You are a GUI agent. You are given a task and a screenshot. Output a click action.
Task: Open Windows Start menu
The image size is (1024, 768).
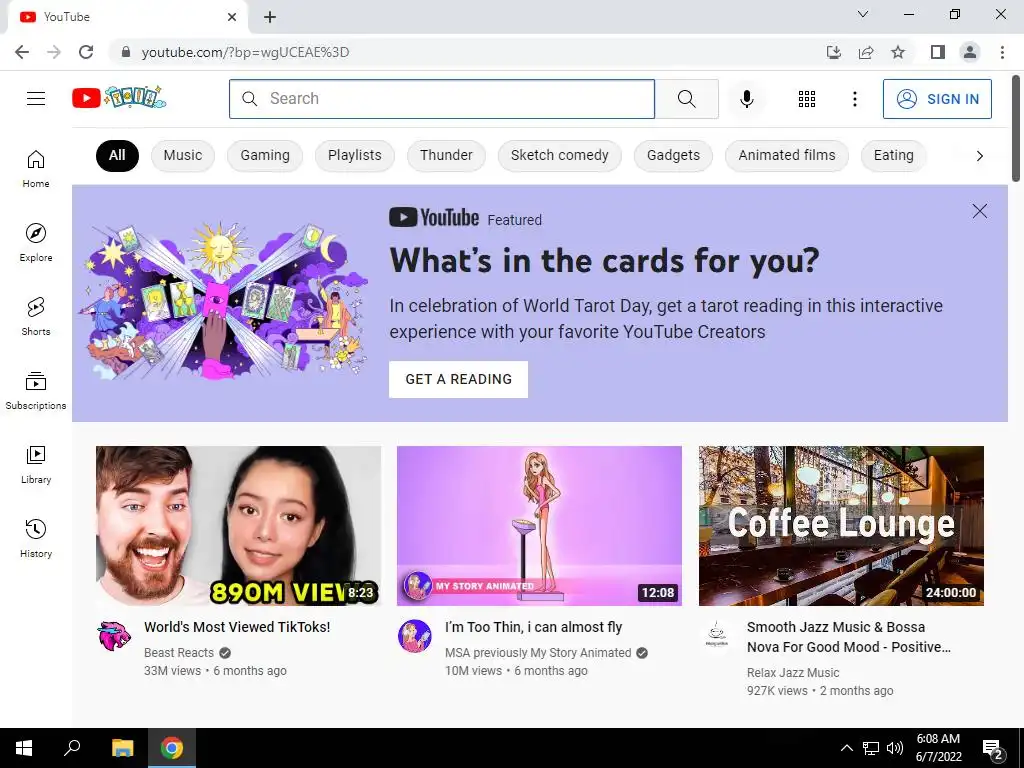coord(24,748)
